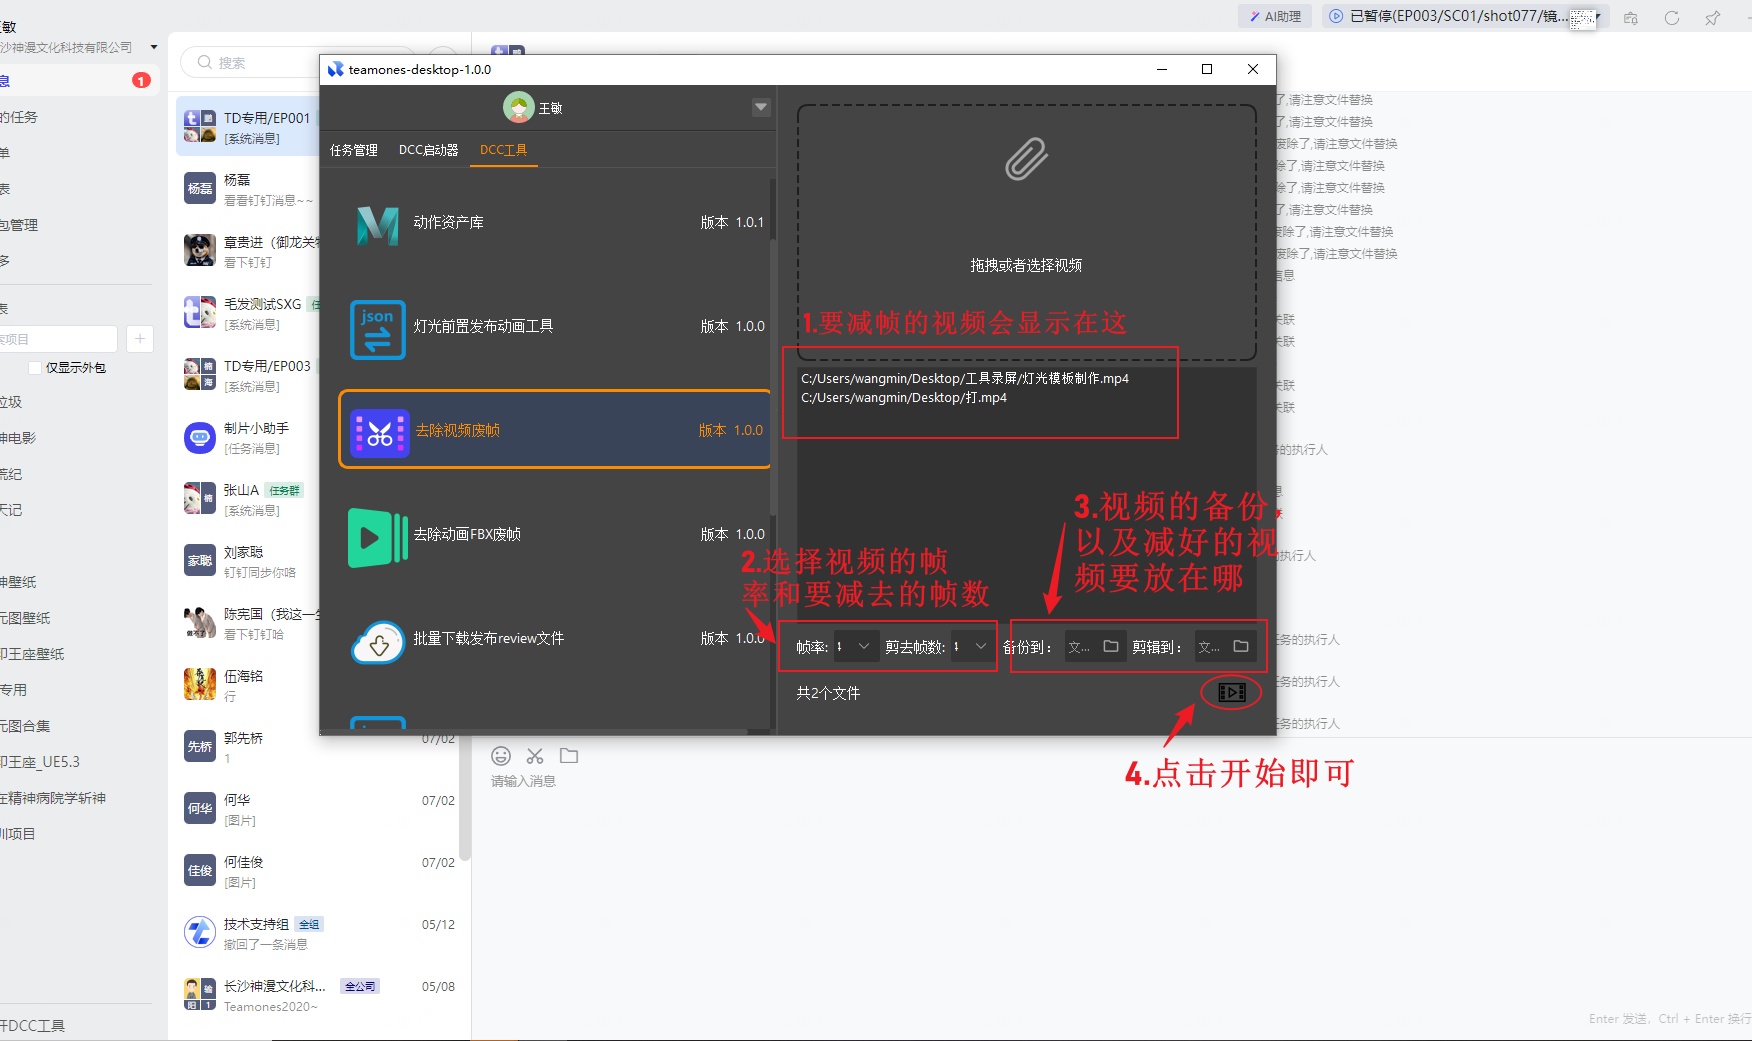Click the paperclip icon to select video
1752x1041 pixels.
click(x=1026, y=160)
